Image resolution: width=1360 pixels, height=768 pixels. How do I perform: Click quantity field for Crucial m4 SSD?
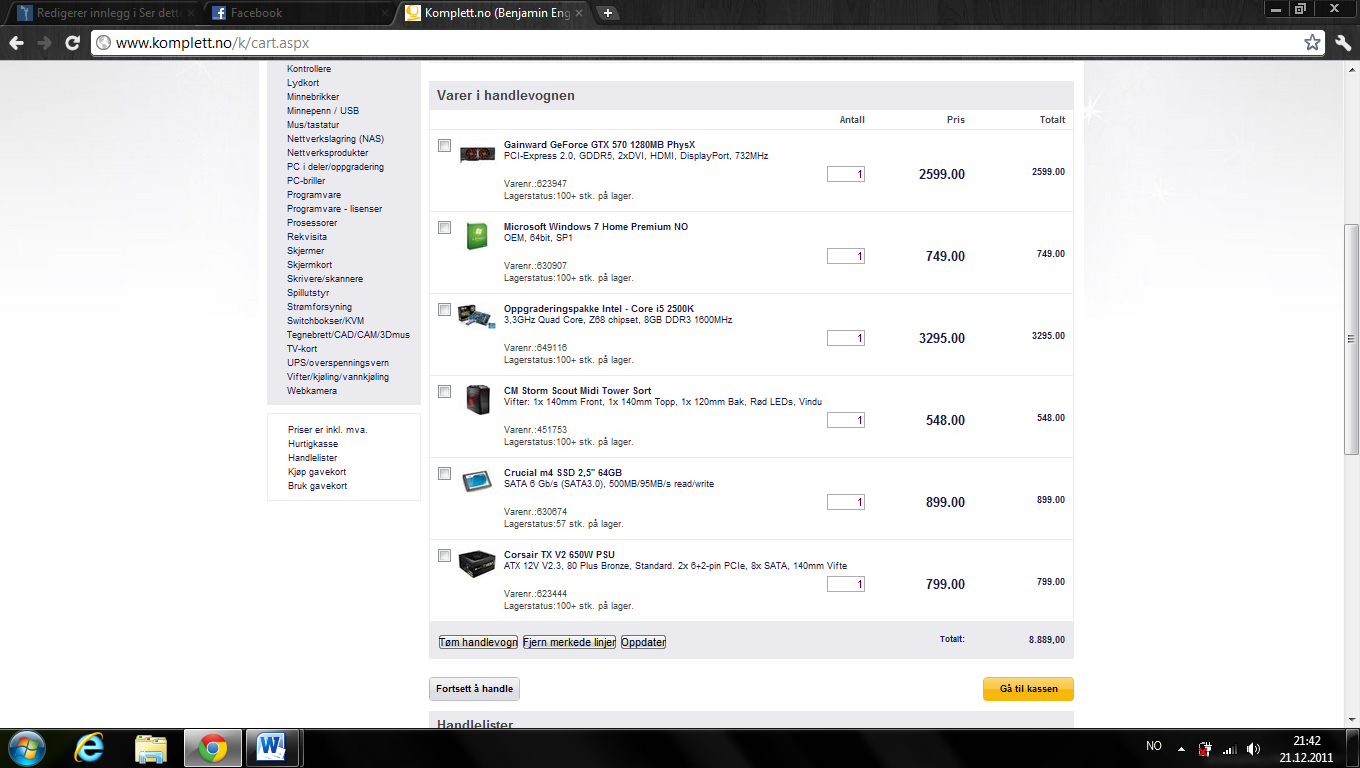(846, 502)
